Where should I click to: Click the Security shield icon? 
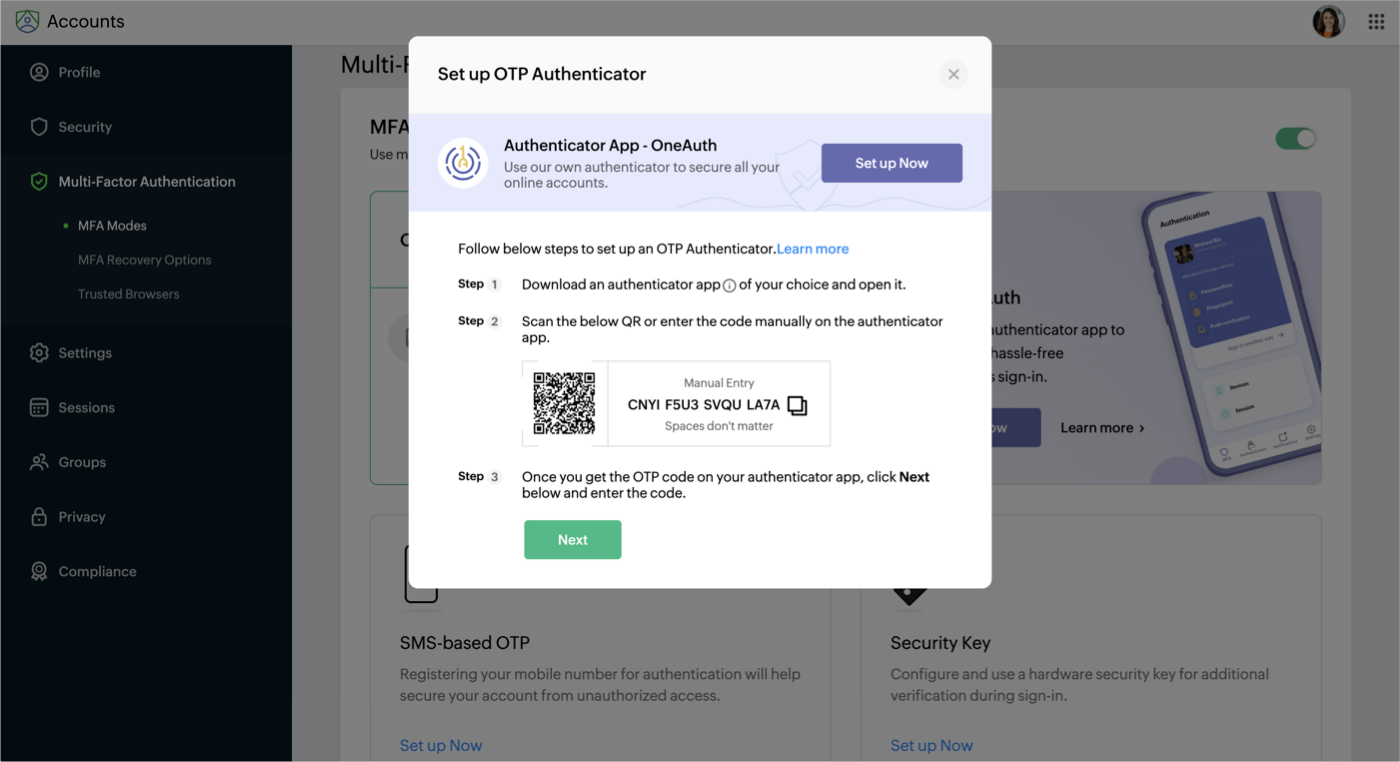pos(39,127)
